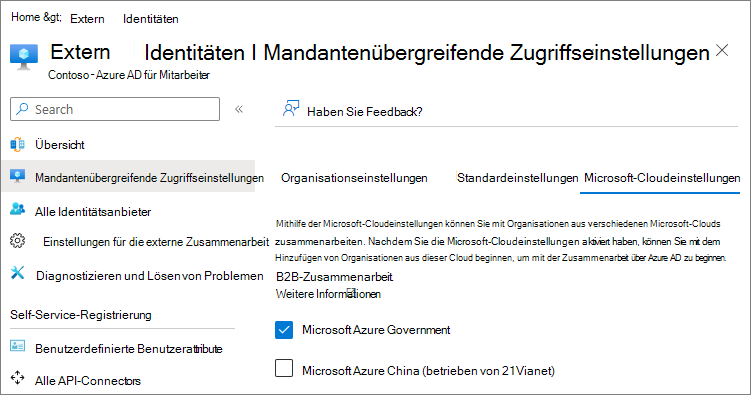Click the Diagnostizieren und Lösen wrench icon
The image size is (751, 395).
click(x=18, y=273)
